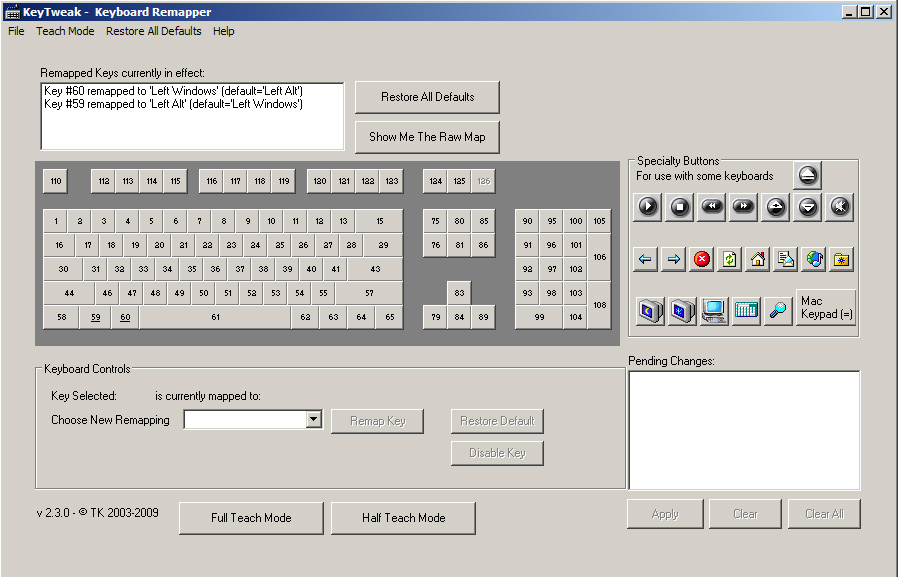This screenshot has width=898, height=577.
Task: Select keyboard key 30
Action: pos(63,269)
